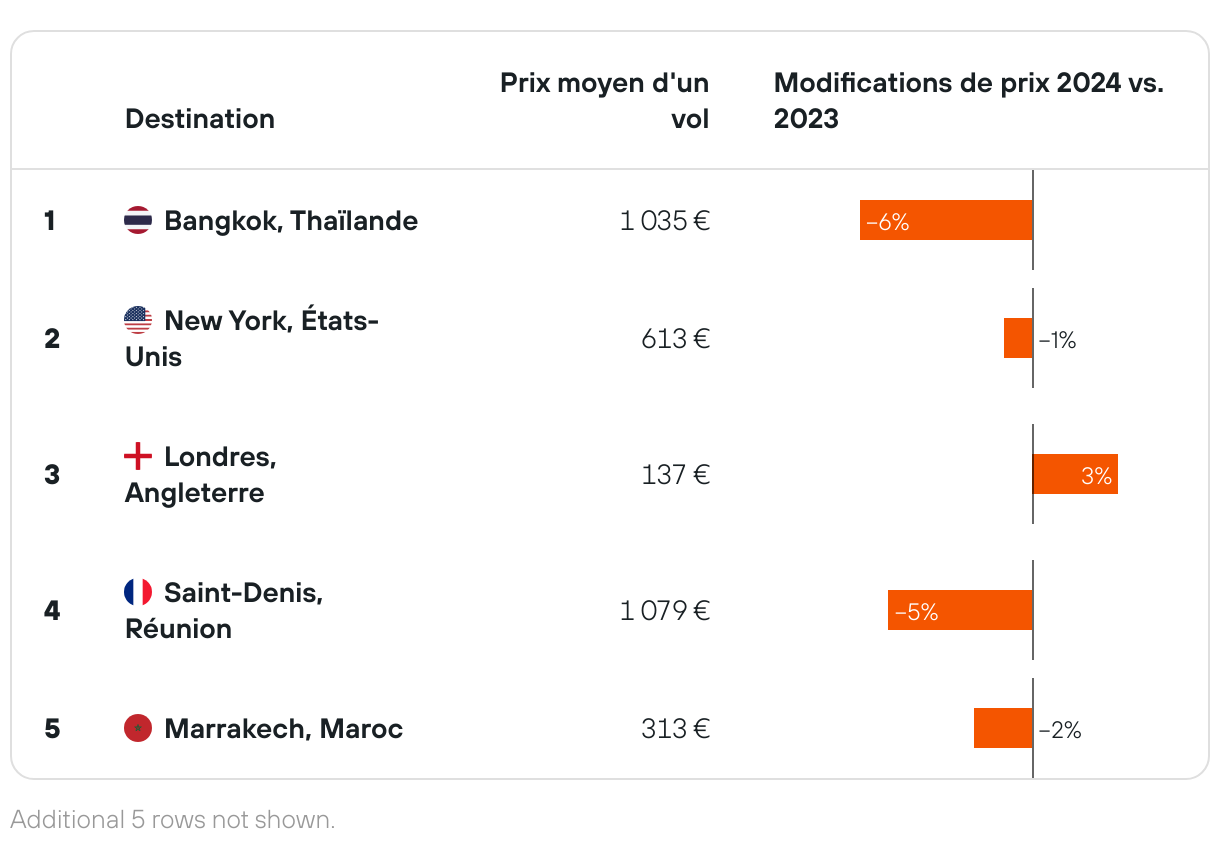Click the −1% bar for New York
Viewport: 1220px width, 846px height.
pyautogui.click(x=1018, y=338)
